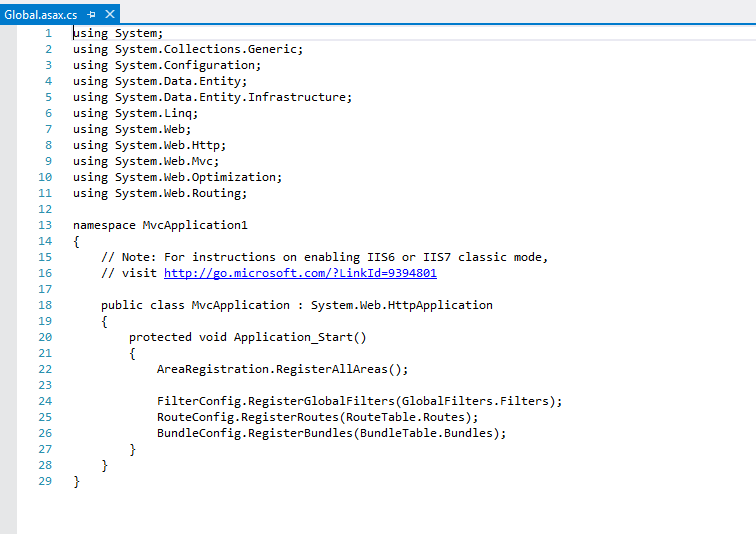Click the 'using System.Web.Mvc;' line

tap(146, 161)
